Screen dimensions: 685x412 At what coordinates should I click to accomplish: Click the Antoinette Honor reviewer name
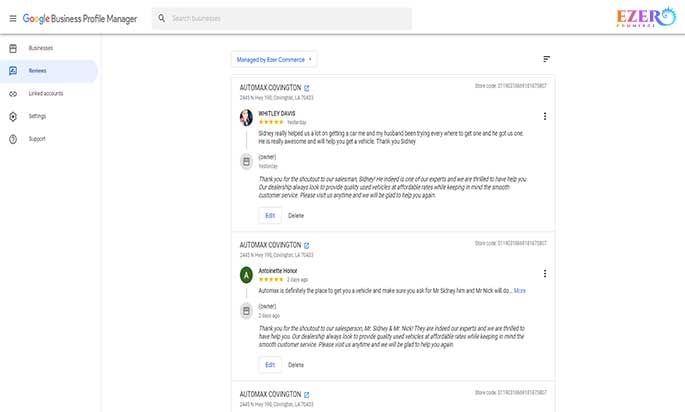tap(277, 270)
